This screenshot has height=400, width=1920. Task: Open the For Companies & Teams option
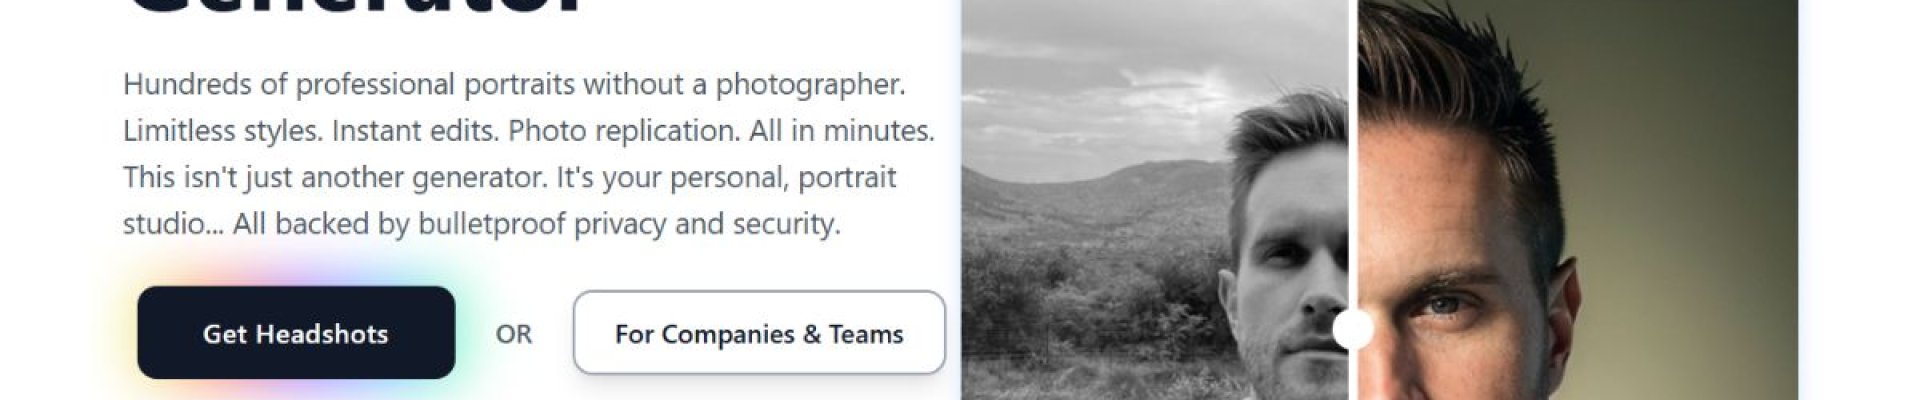(x=759, y=333)
